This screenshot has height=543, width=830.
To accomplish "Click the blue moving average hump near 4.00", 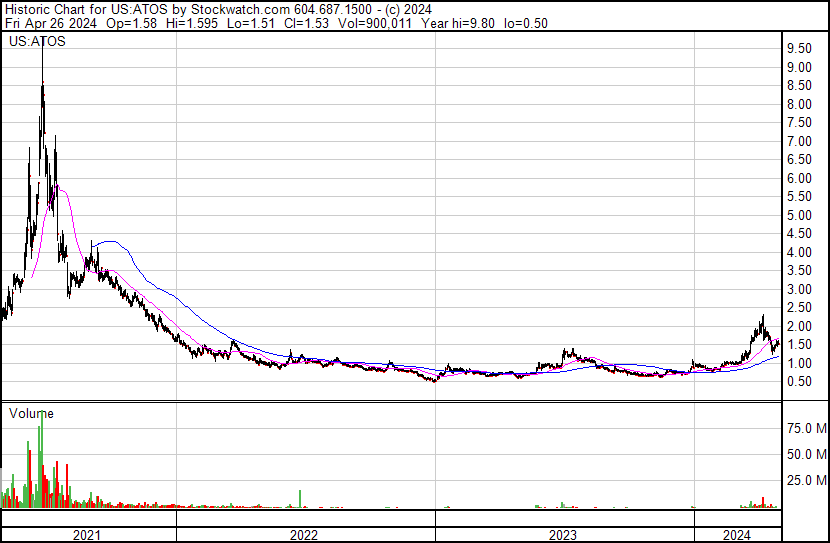I will [106, 241].
